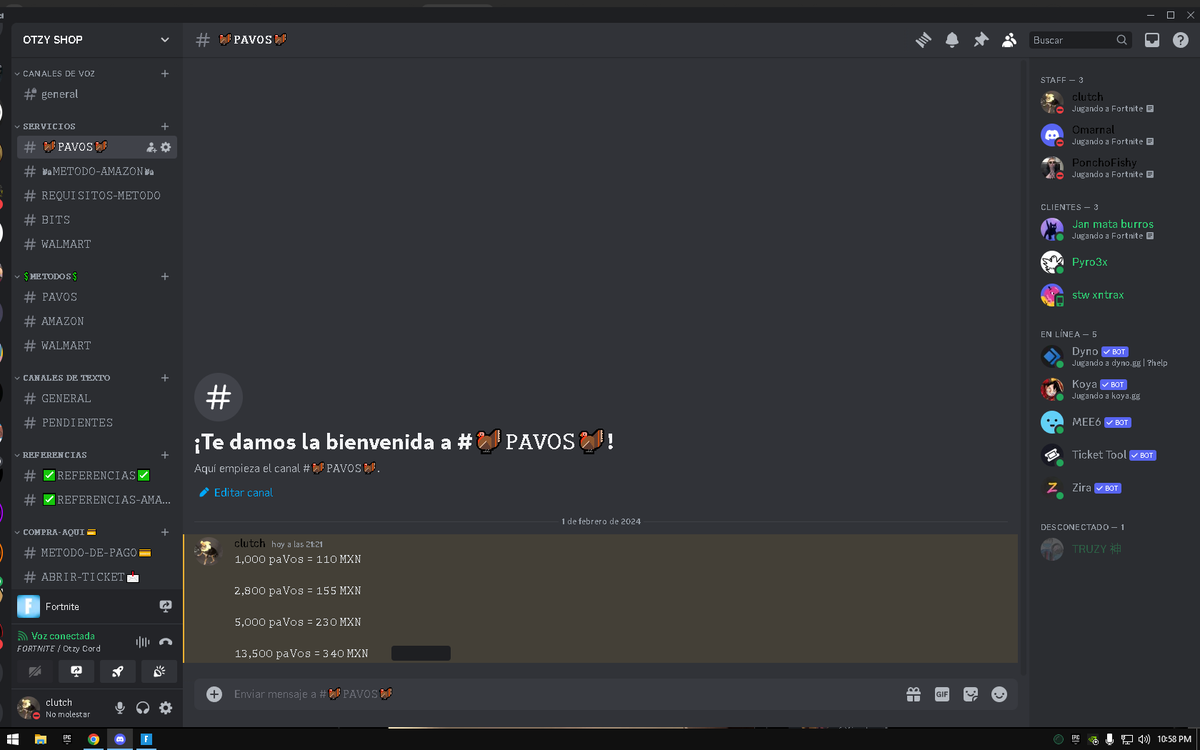Toggle the member list icon
The image size is (1200, 750).
click(1009, 40)
